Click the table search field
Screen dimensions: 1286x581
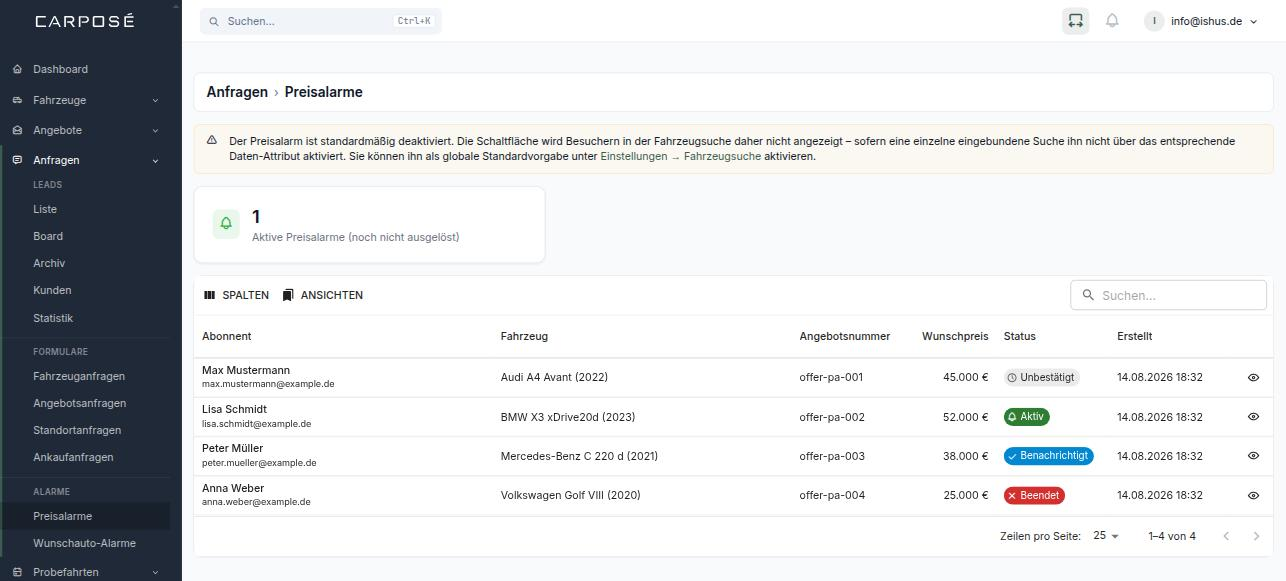[1168, 295]
